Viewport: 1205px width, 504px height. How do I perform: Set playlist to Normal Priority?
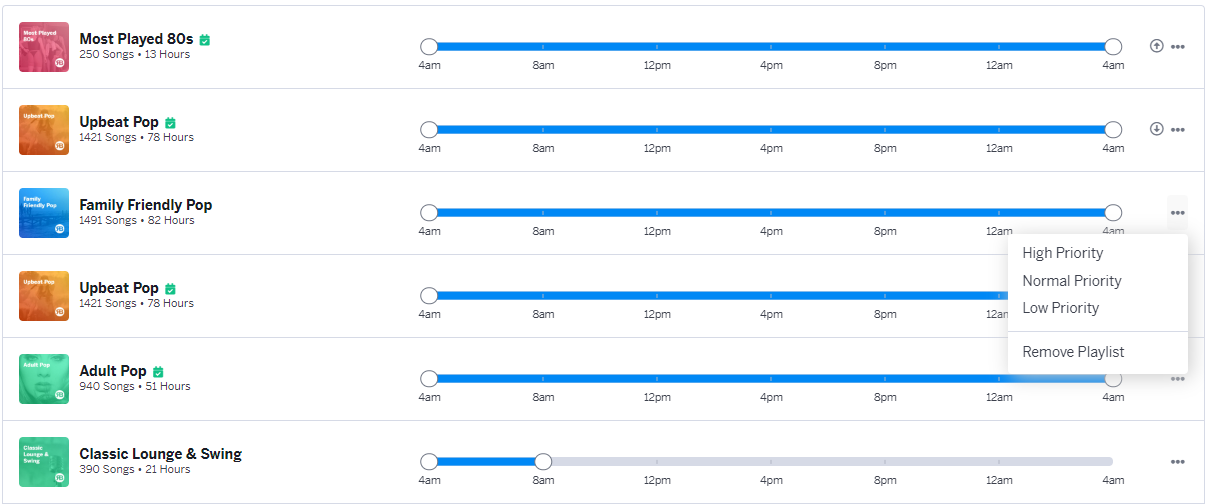1071,281
